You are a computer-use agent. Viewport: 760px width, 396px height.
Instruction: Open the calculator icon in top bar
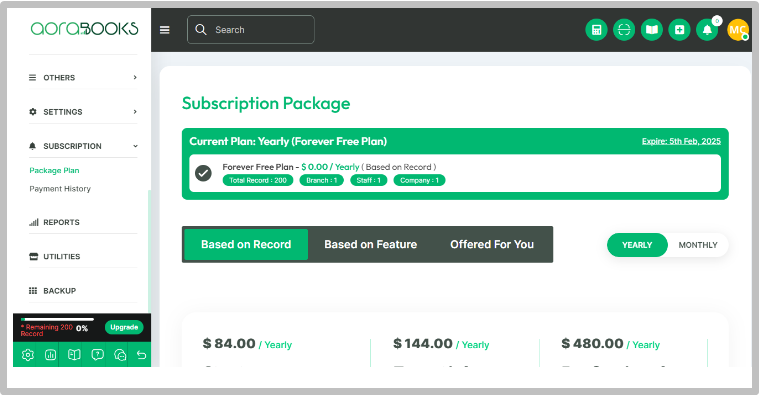pyautogui.click(x=596, y=30)
